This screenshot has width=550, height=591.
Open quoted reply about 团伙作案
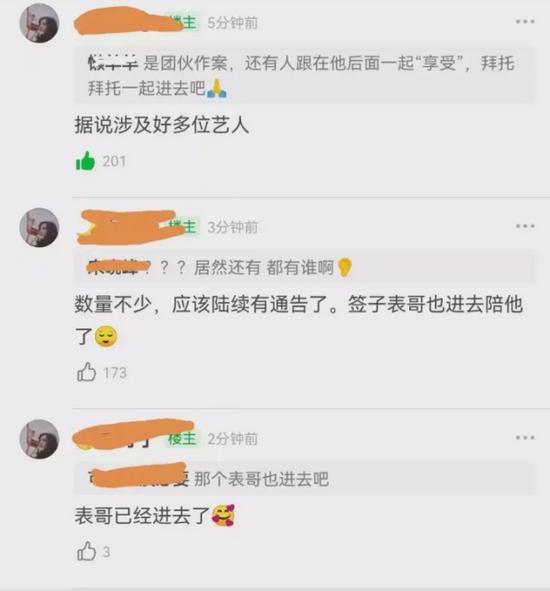(305, 75)
